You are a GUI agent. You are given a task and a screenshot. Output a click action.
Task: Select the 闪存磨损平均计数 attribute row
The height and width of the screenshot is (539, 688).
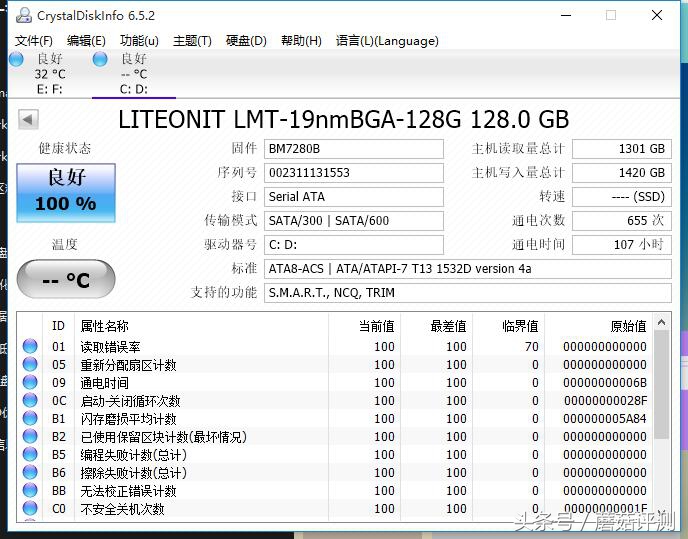tap(335, 418)
